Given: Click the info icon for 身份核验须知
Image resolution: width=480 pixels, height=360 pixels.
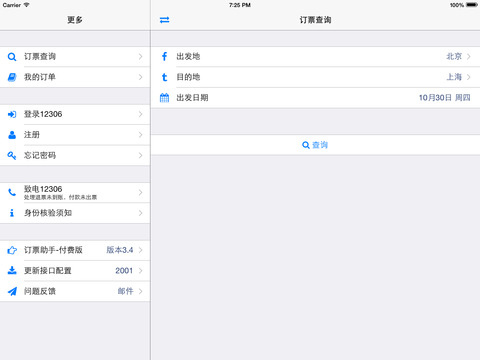Looking at the screenshot, I should point(12,213).
